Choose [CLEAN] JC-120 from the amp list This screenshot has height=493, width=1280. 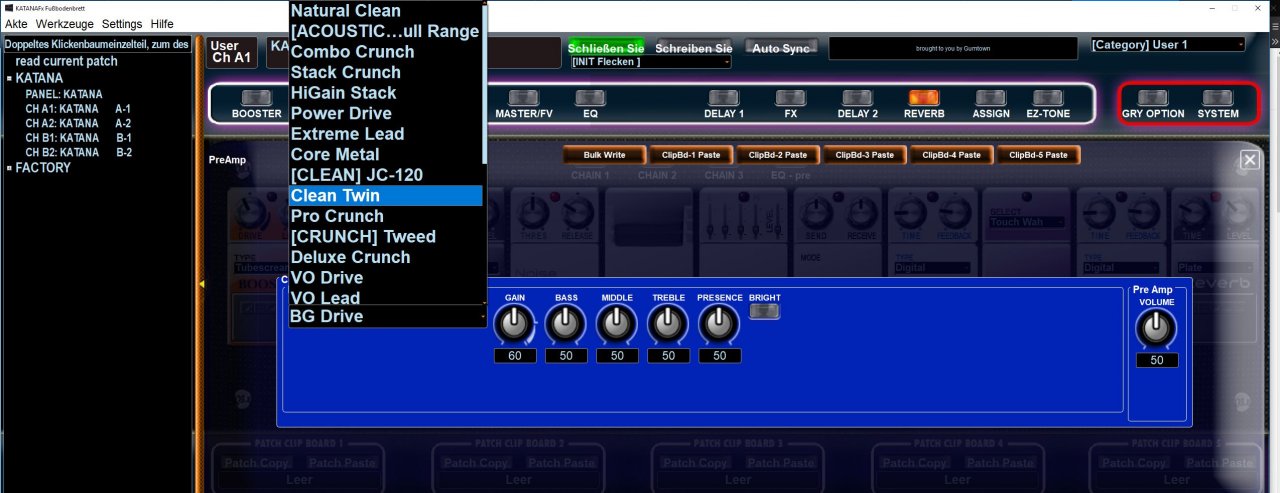point(385,175)
